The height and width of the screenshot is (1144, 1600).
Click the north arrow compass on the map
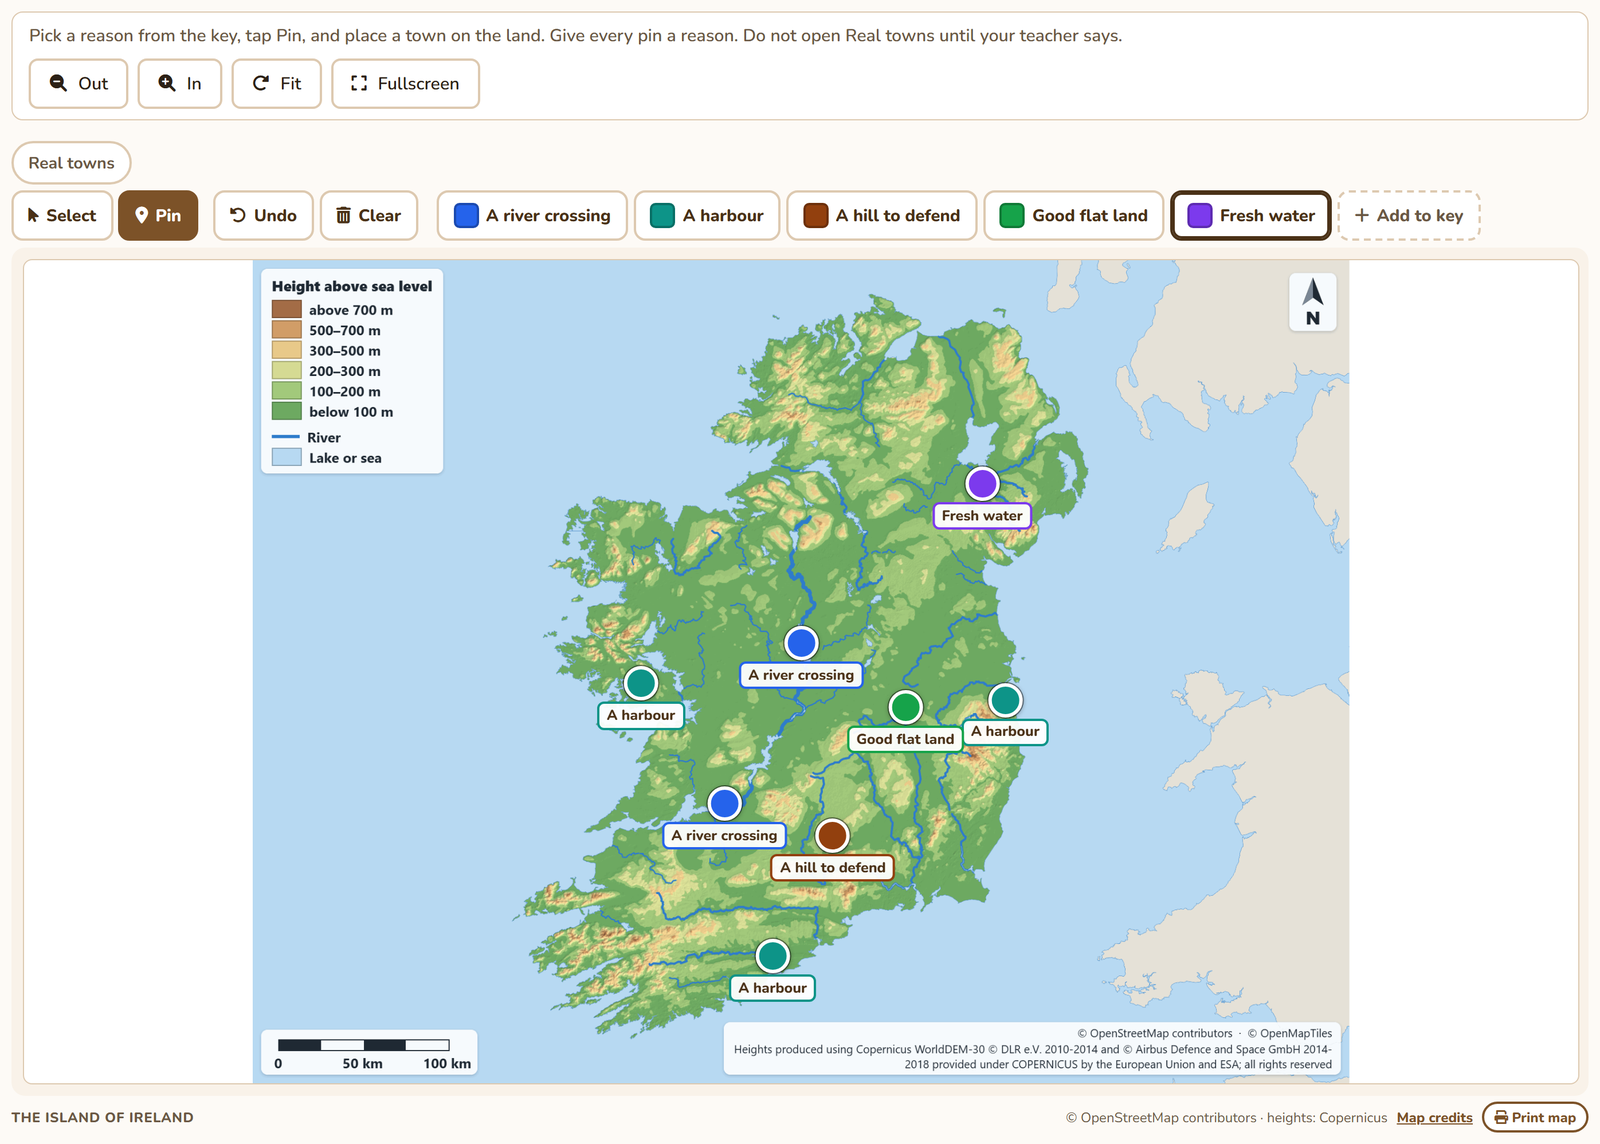pos(1313,302)
